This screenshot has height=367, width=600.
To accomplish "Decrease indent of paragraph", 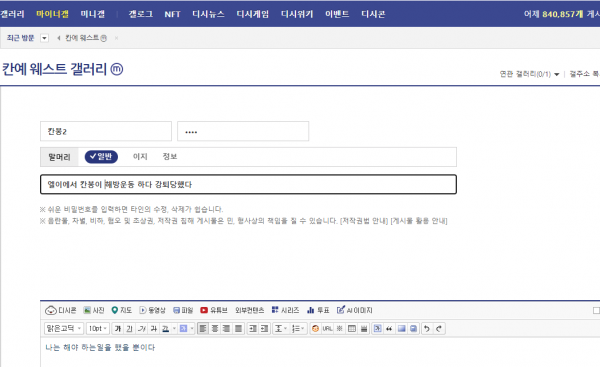I will click(264, 329).
